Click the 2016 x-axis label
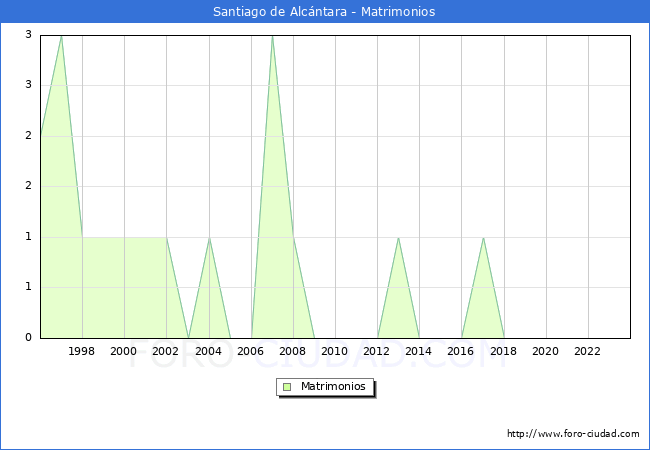The width and height of the screenshot is (650, 450). 461,351
